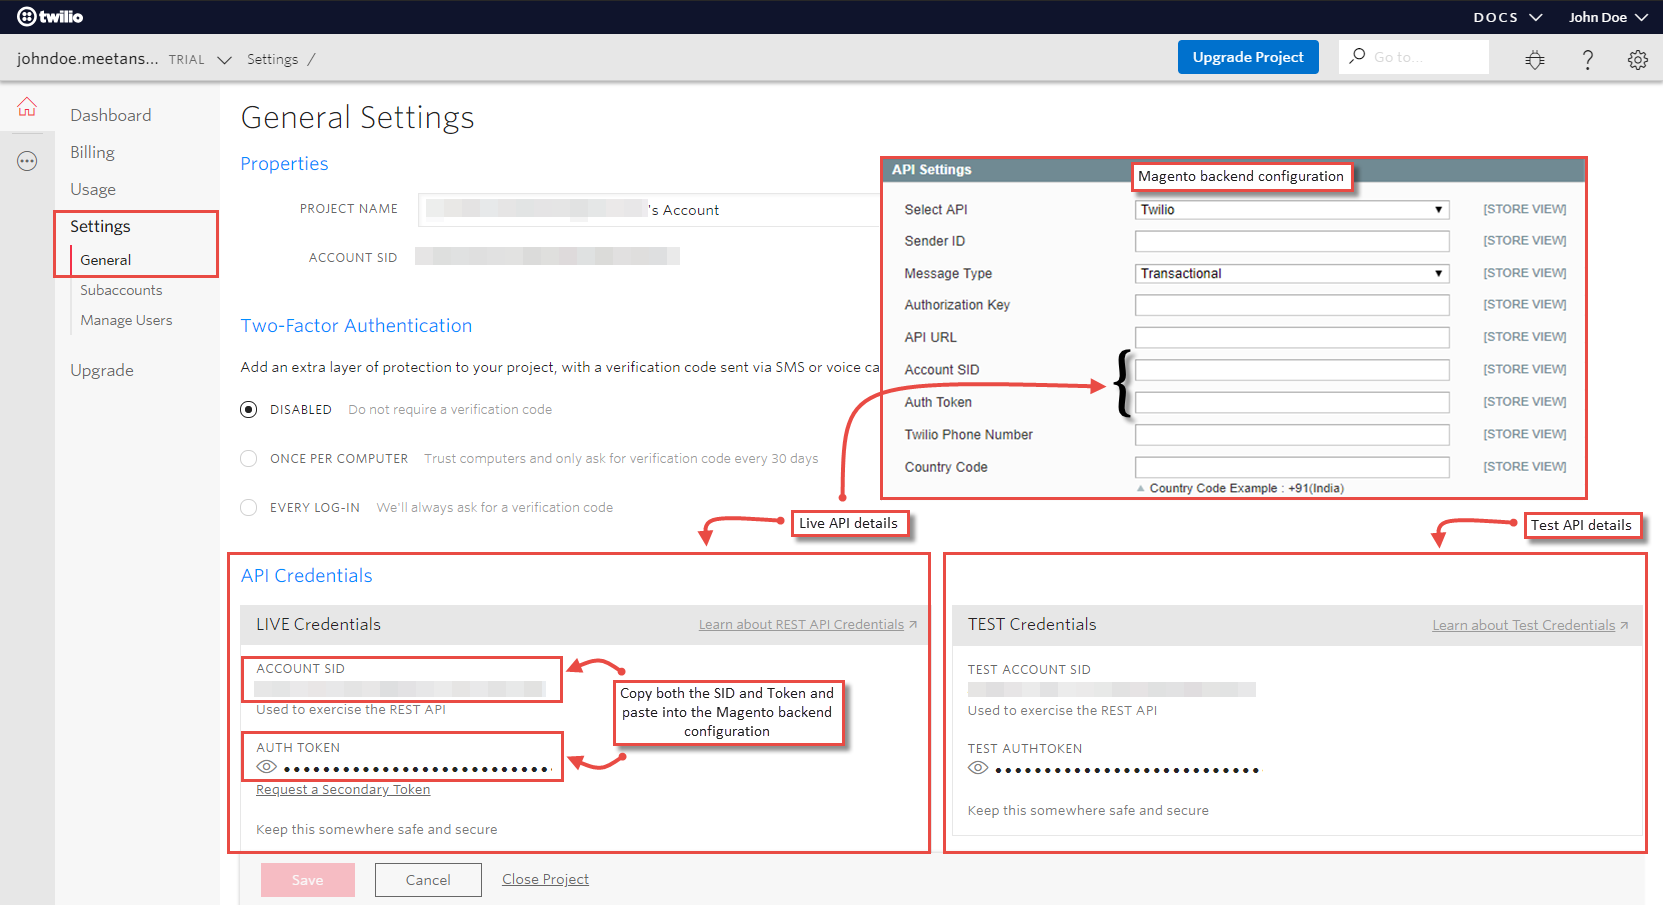
Task: Select Once Per Computer option
Action: coord(248,458)
